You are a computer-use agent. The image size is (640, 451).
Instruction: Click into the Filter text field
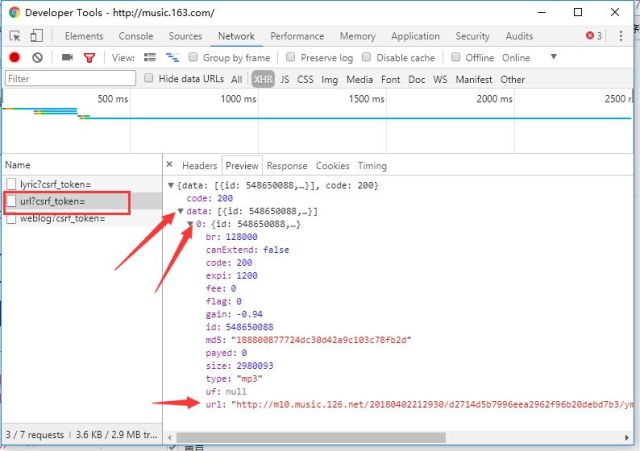70,78
